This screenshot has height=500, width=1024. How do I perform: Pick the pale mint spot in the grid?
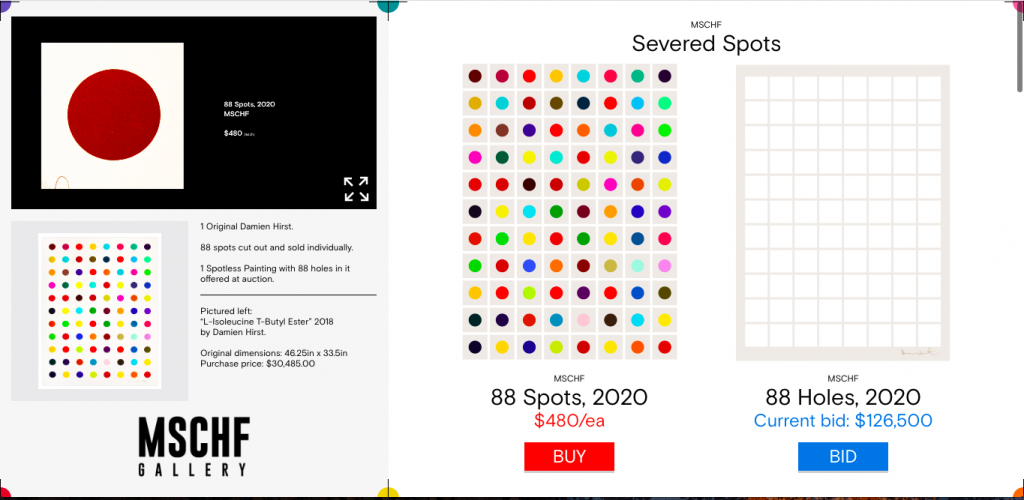click(637, 265)
